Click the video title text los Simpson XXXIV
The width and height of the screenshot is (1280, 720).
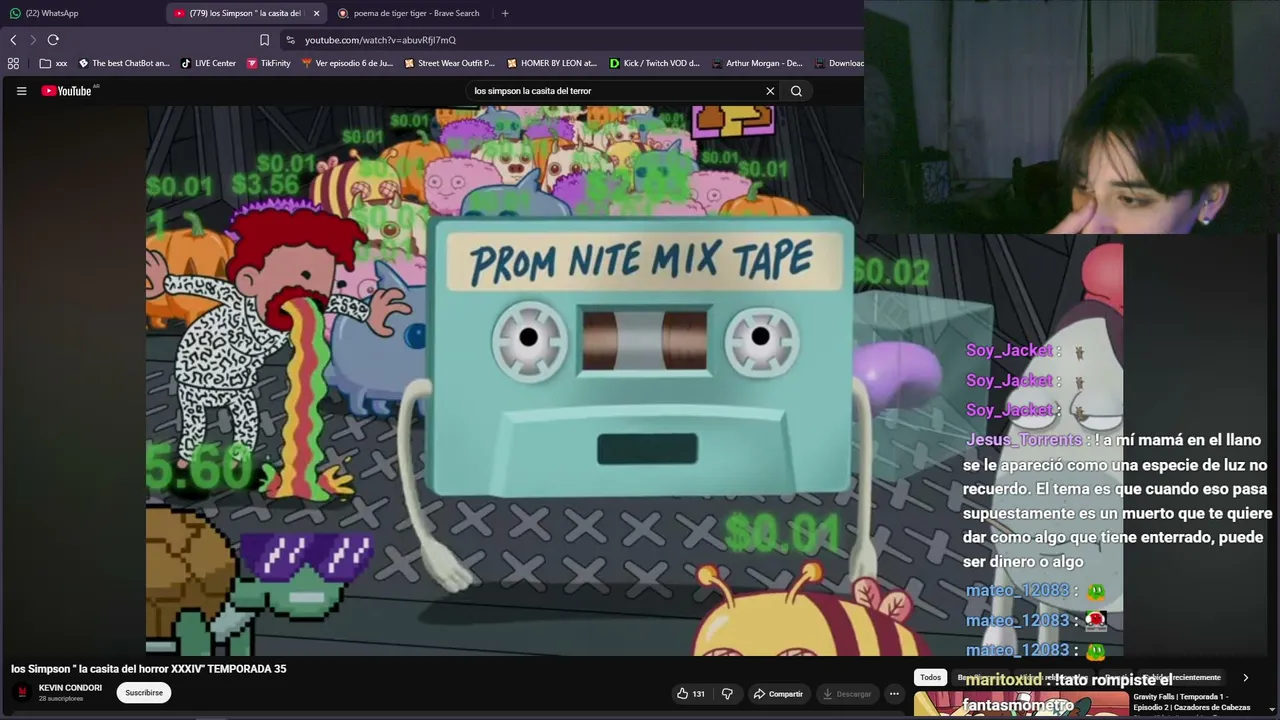click(149, 669)
